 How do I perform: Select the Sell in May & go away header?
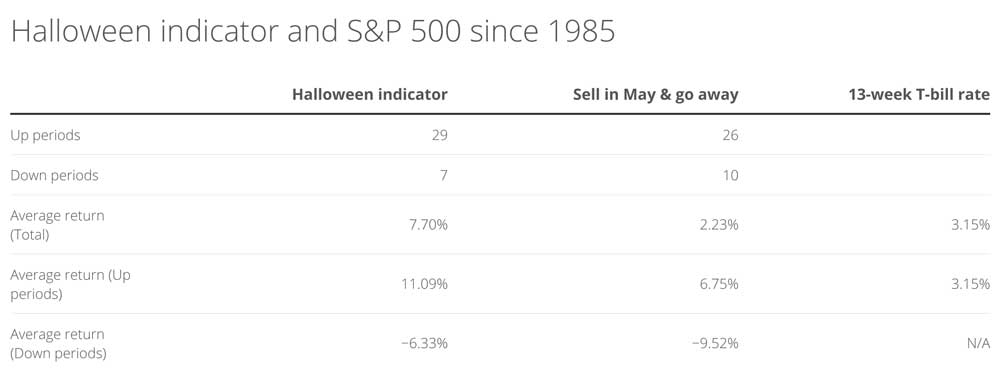coord(655,95)
